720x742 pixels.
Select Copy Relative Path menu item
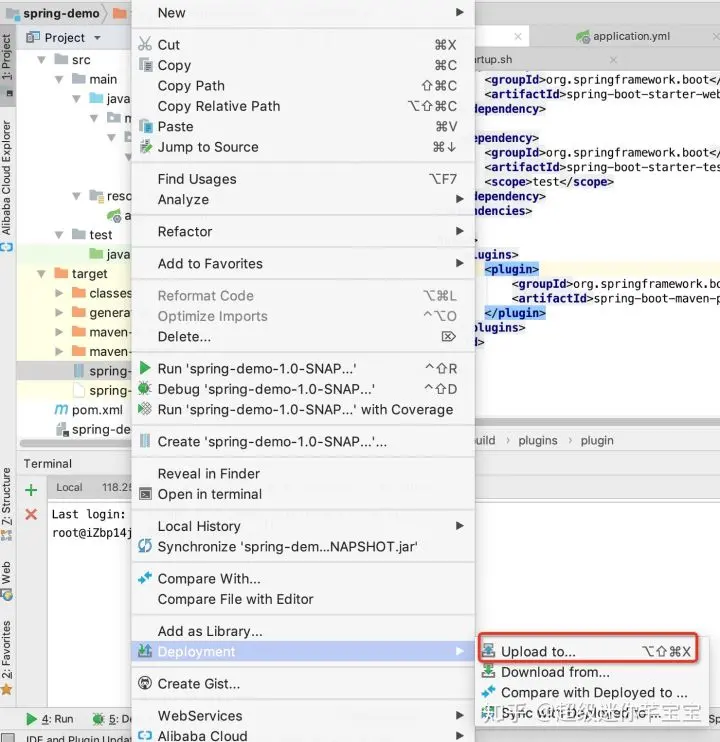click(303, 106)
